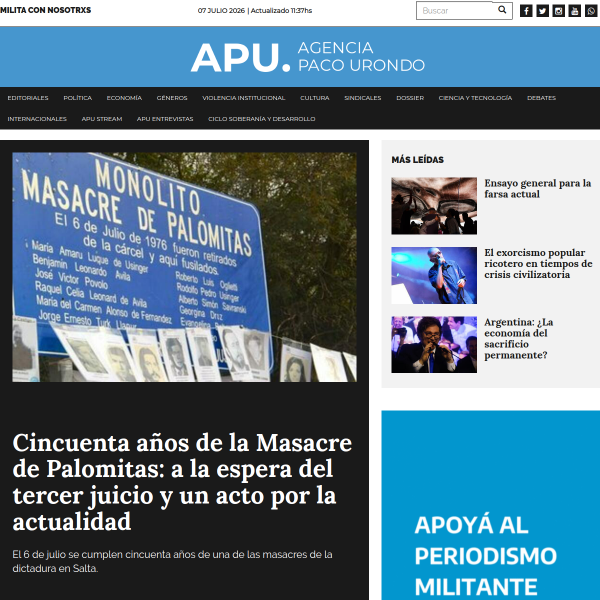Viewport: 600px width, 600px height.
Task: Open the Dossier menu section
Action: click(x=410, y=98)
